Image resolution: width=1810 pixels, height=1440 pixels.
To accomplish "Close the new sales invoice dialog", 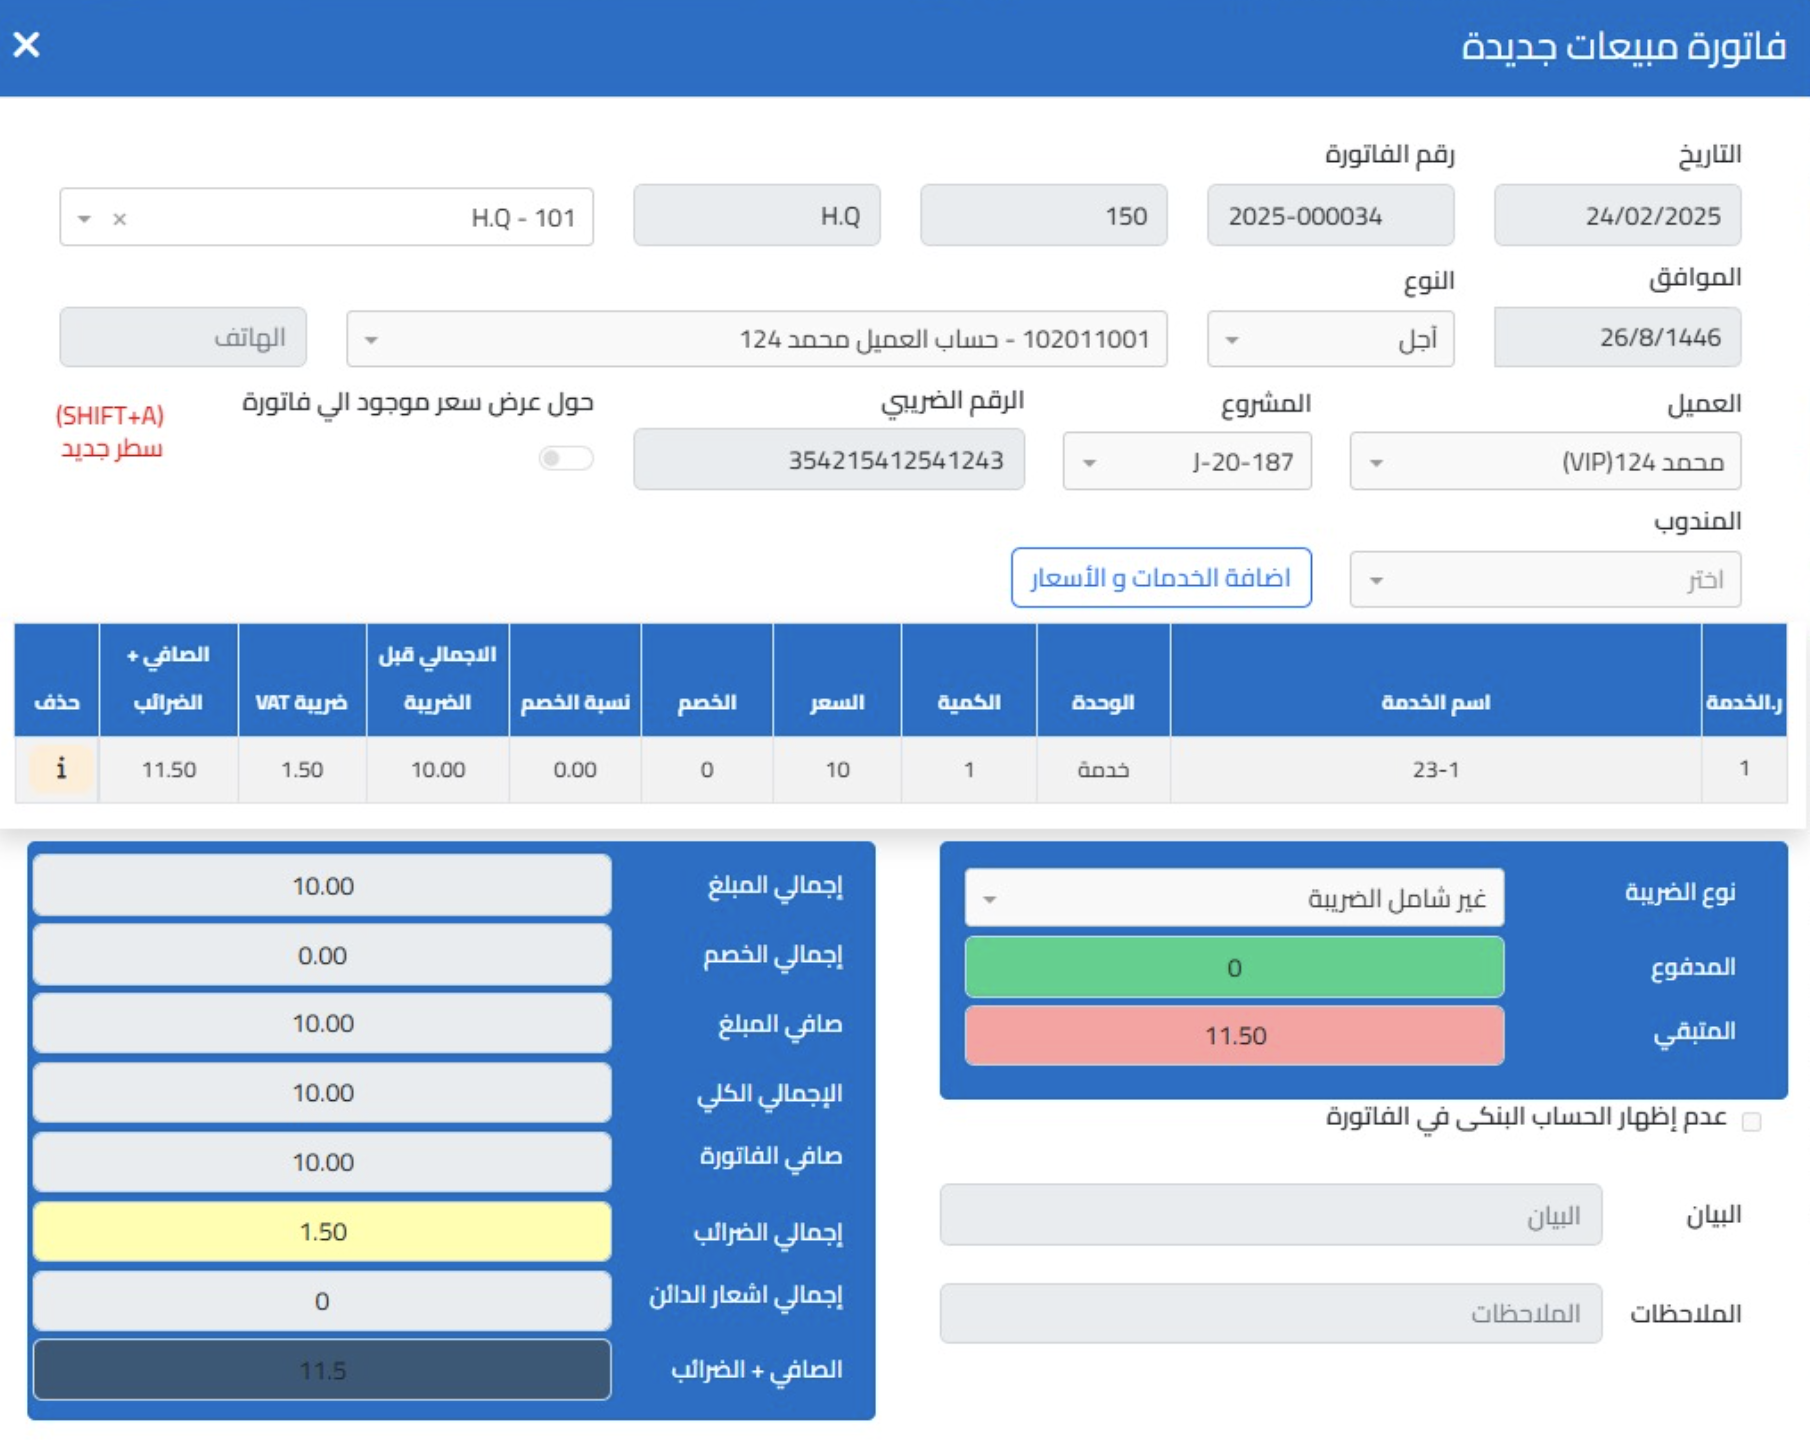I will coord(27,45).
